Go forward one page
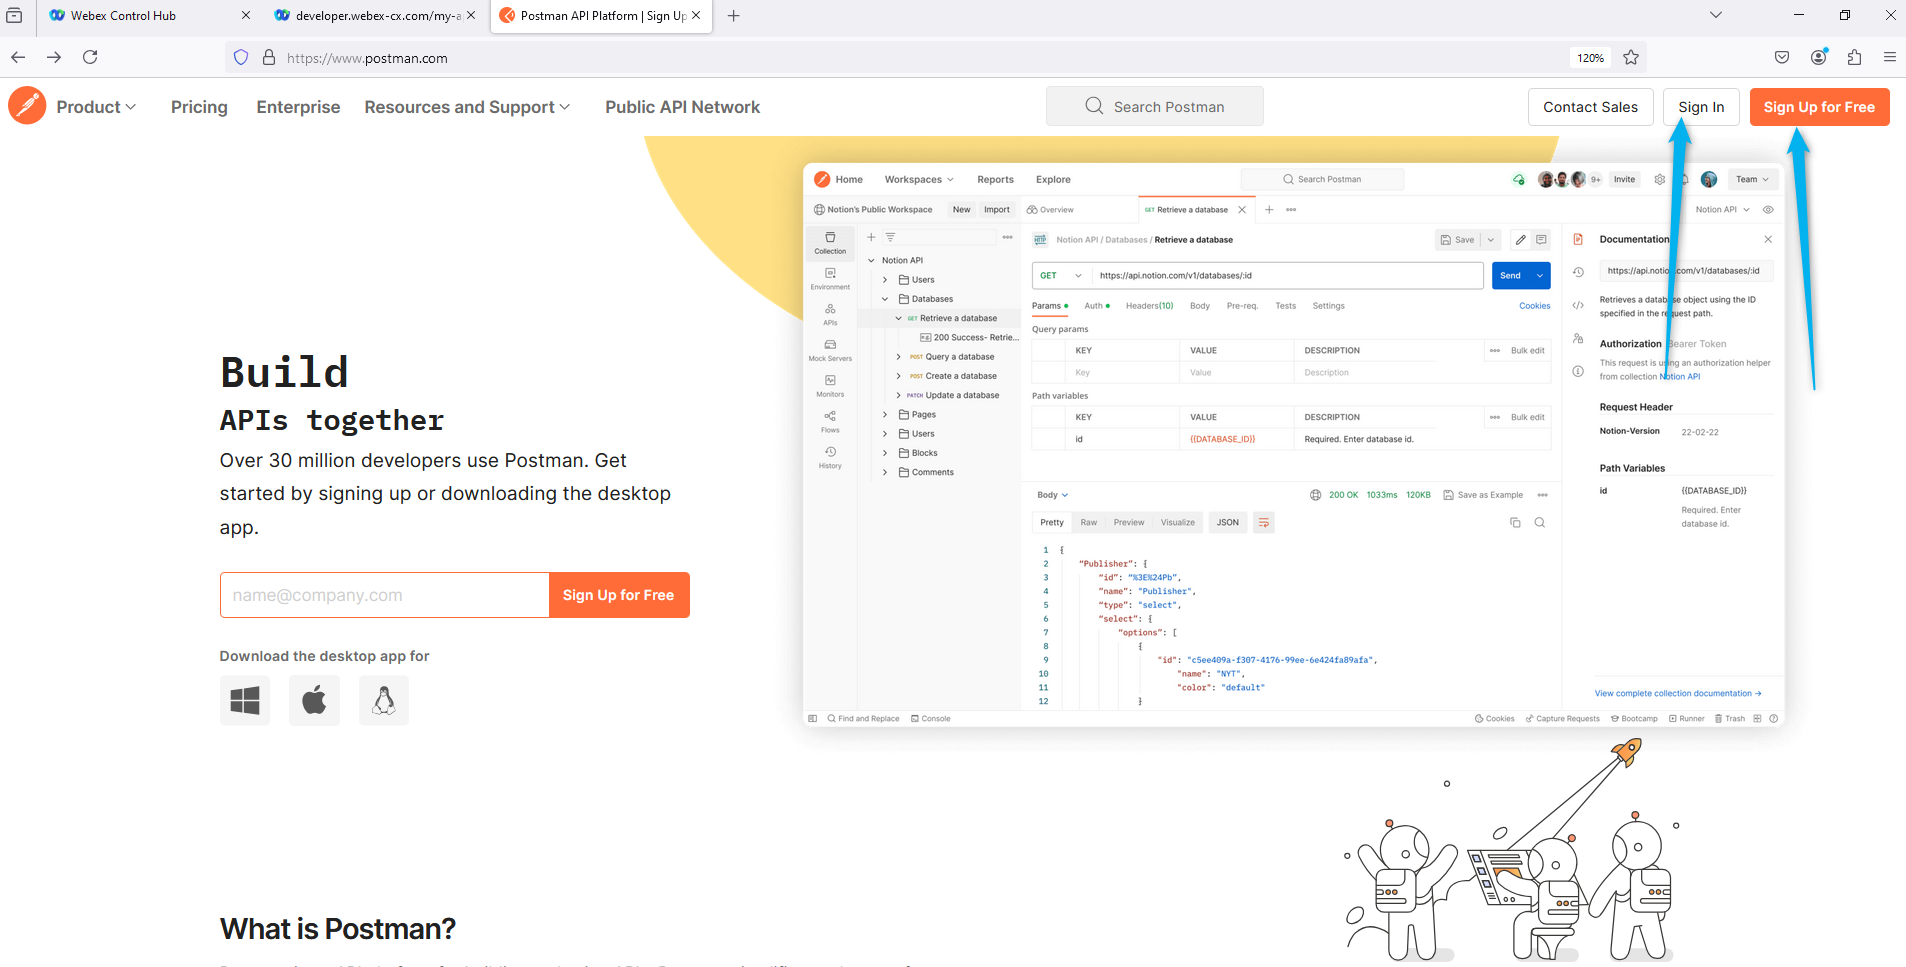Screen dimensions: 1906x967 [x=54, y=57]
